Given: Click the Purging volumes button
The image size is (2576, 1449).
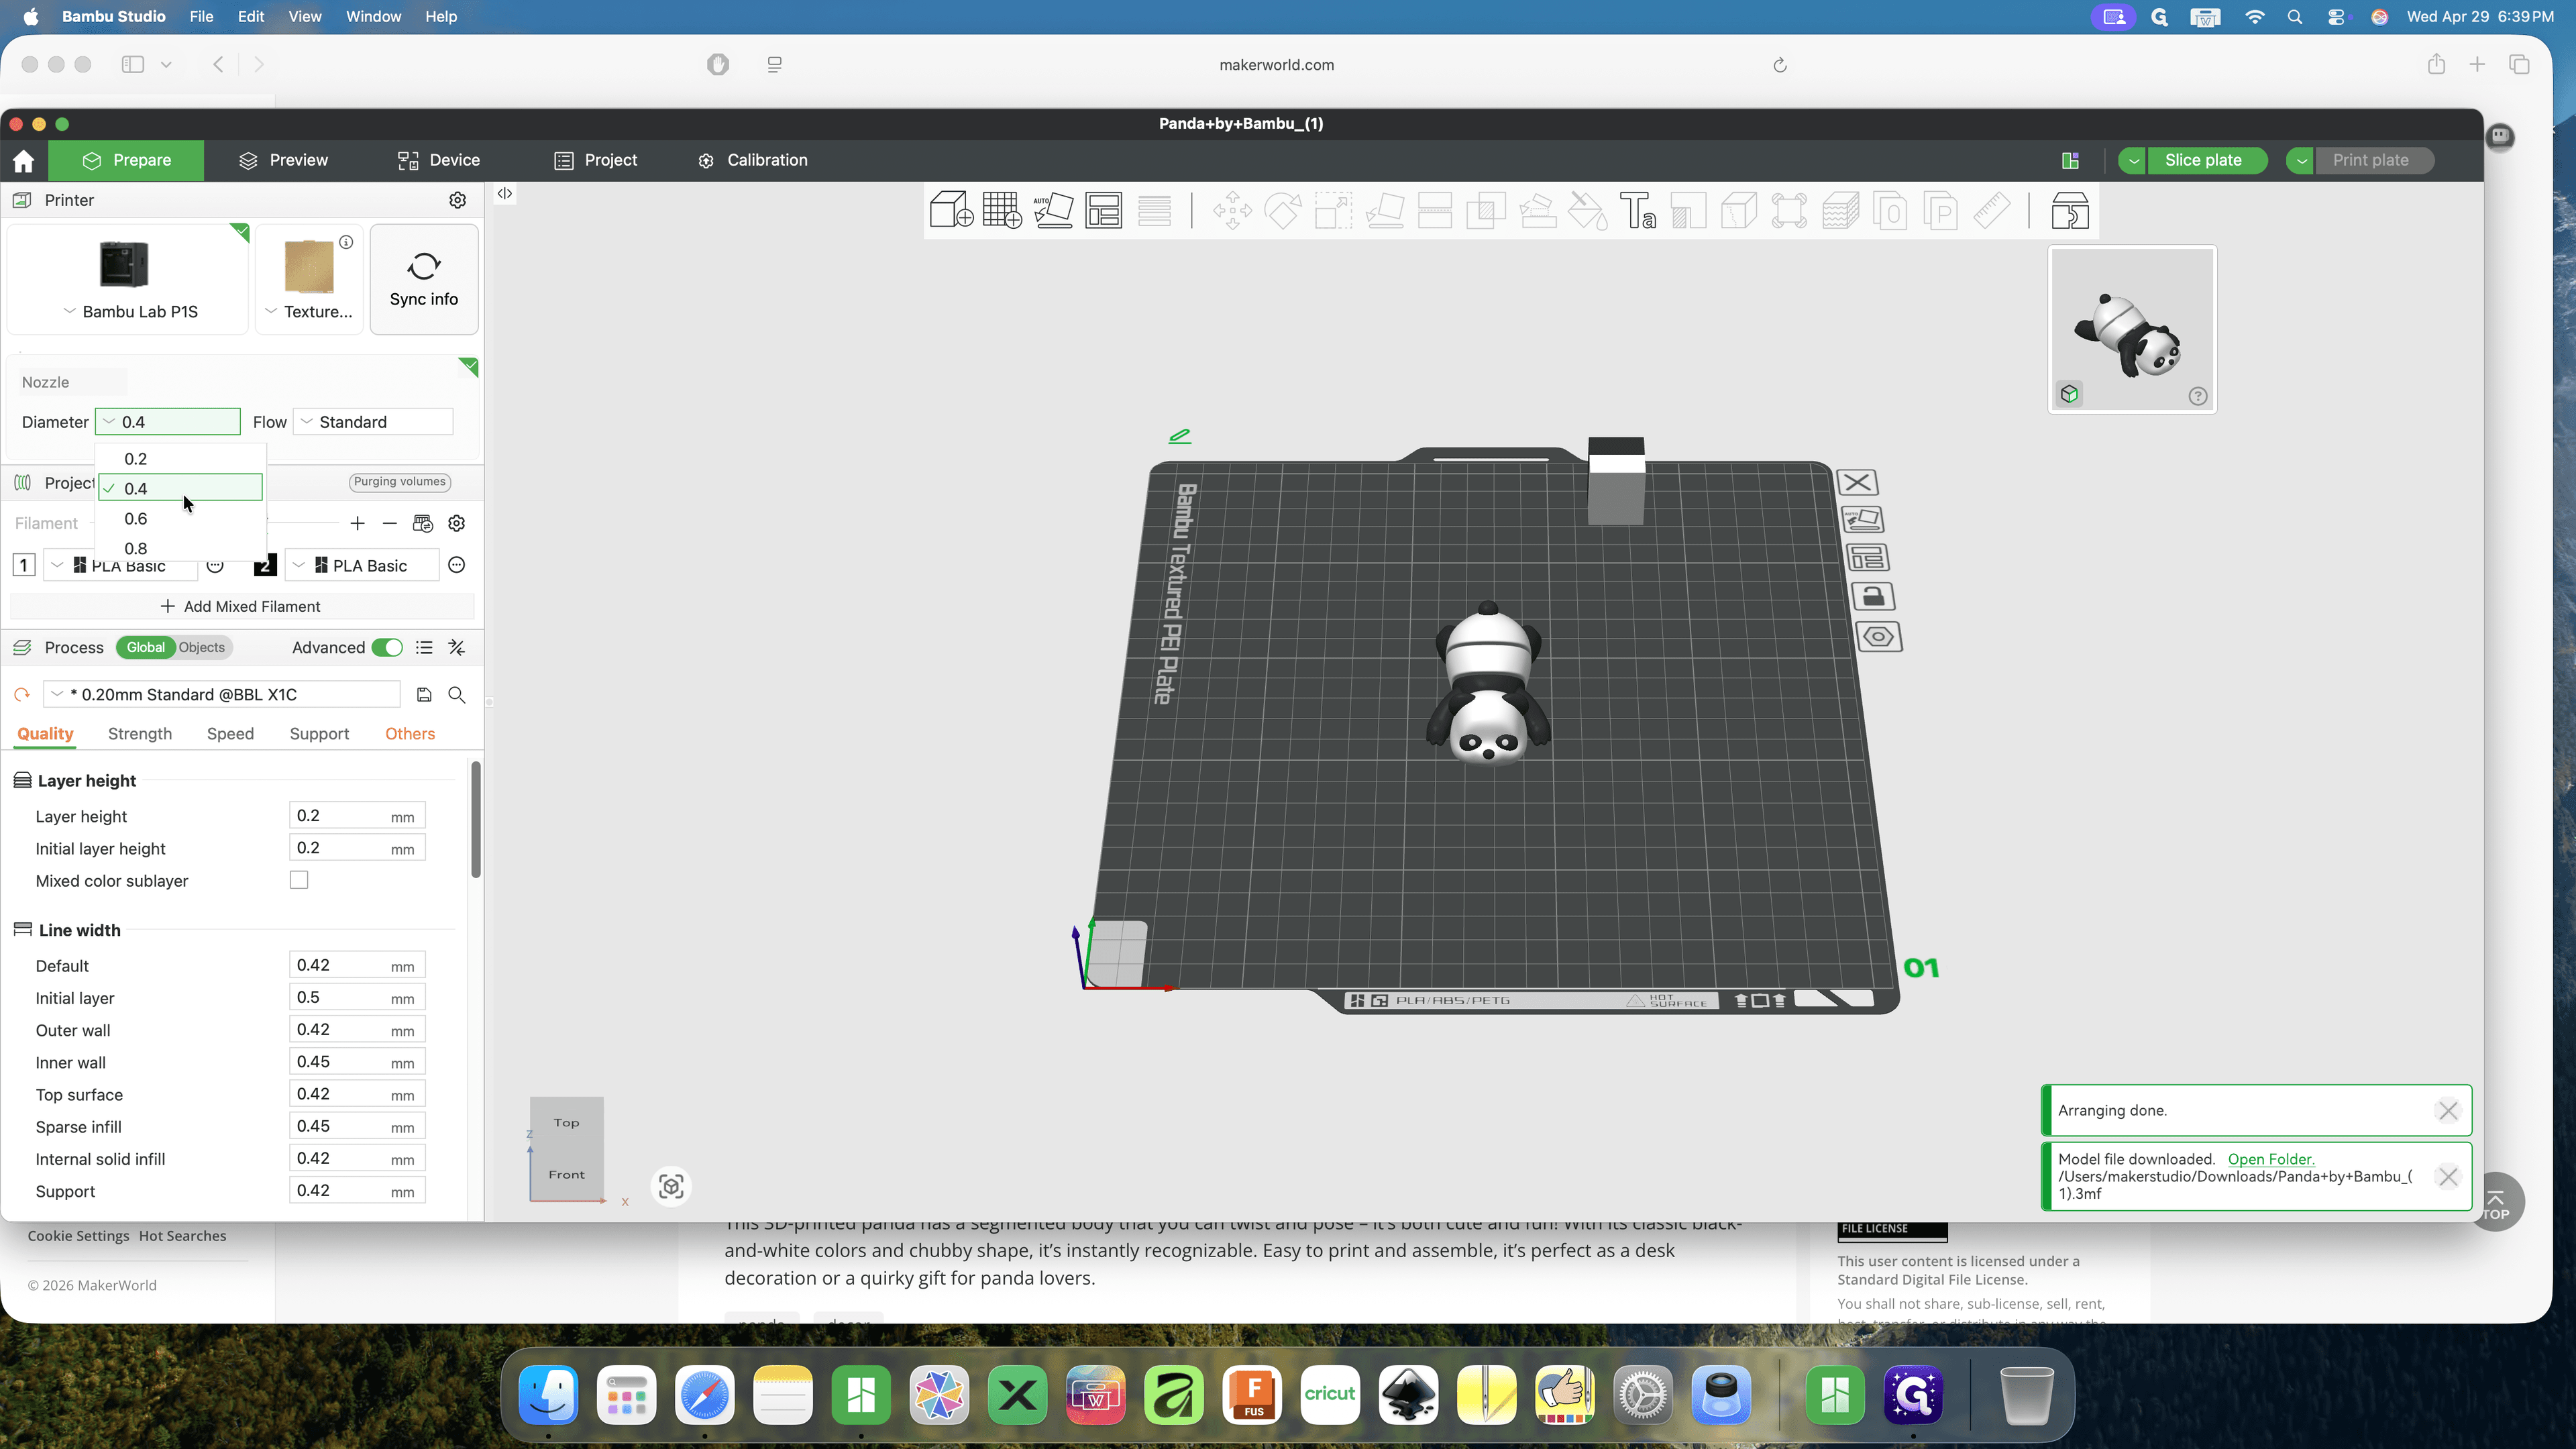Looking at the screenshot, I should pos(399,481).
